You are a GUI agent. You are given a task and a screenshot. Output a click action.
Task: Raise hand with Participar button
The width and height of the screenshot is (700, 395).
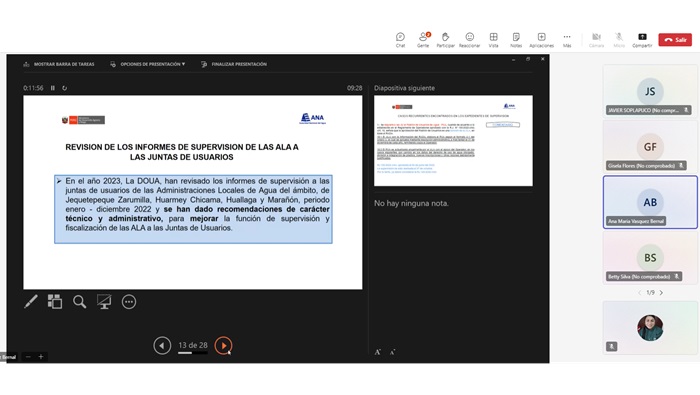[x=446, y=40]
